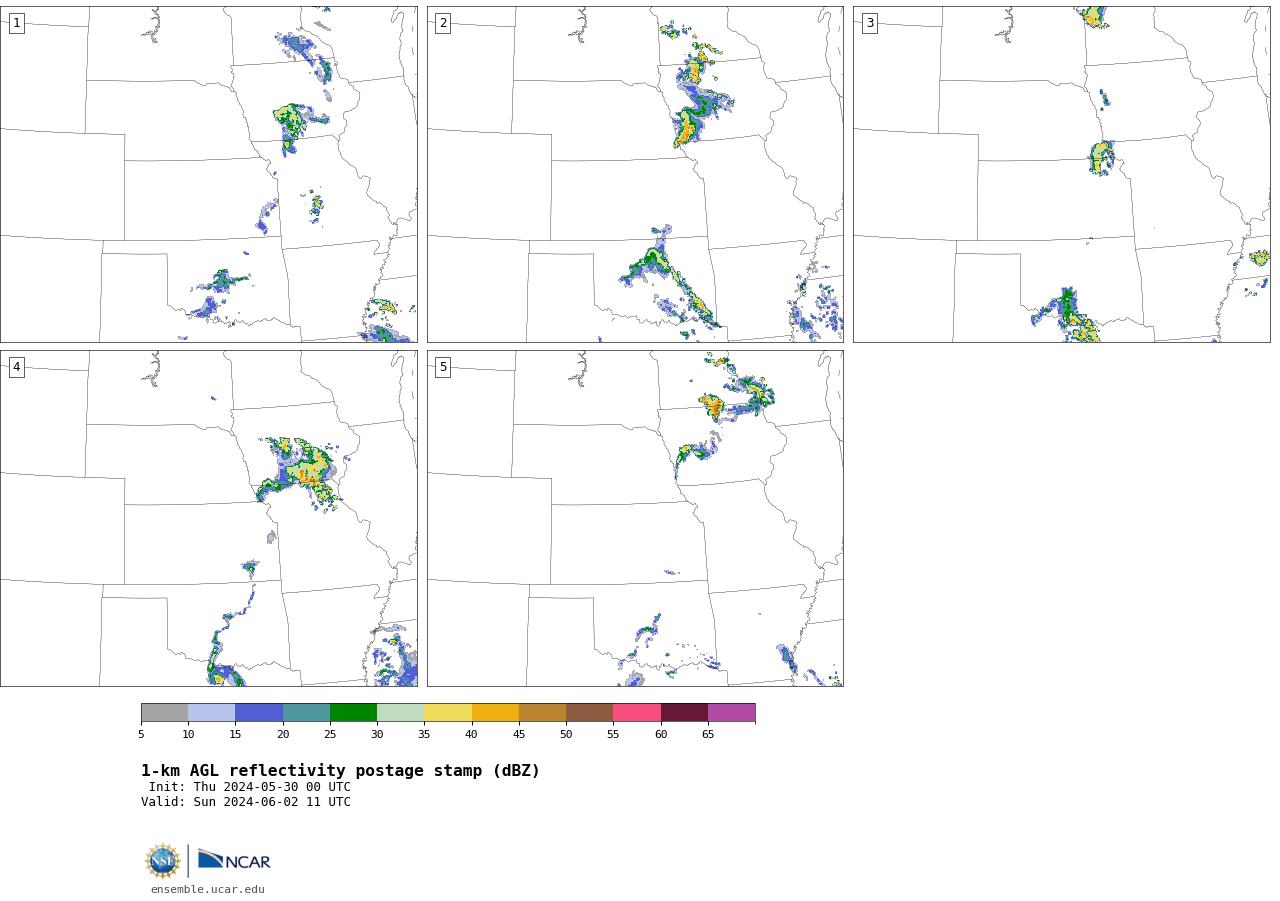This screenshot has width=1280, height=901.
Task: Click the dark green 25-30 dBZ swatch
Action: tap(353, 713)
